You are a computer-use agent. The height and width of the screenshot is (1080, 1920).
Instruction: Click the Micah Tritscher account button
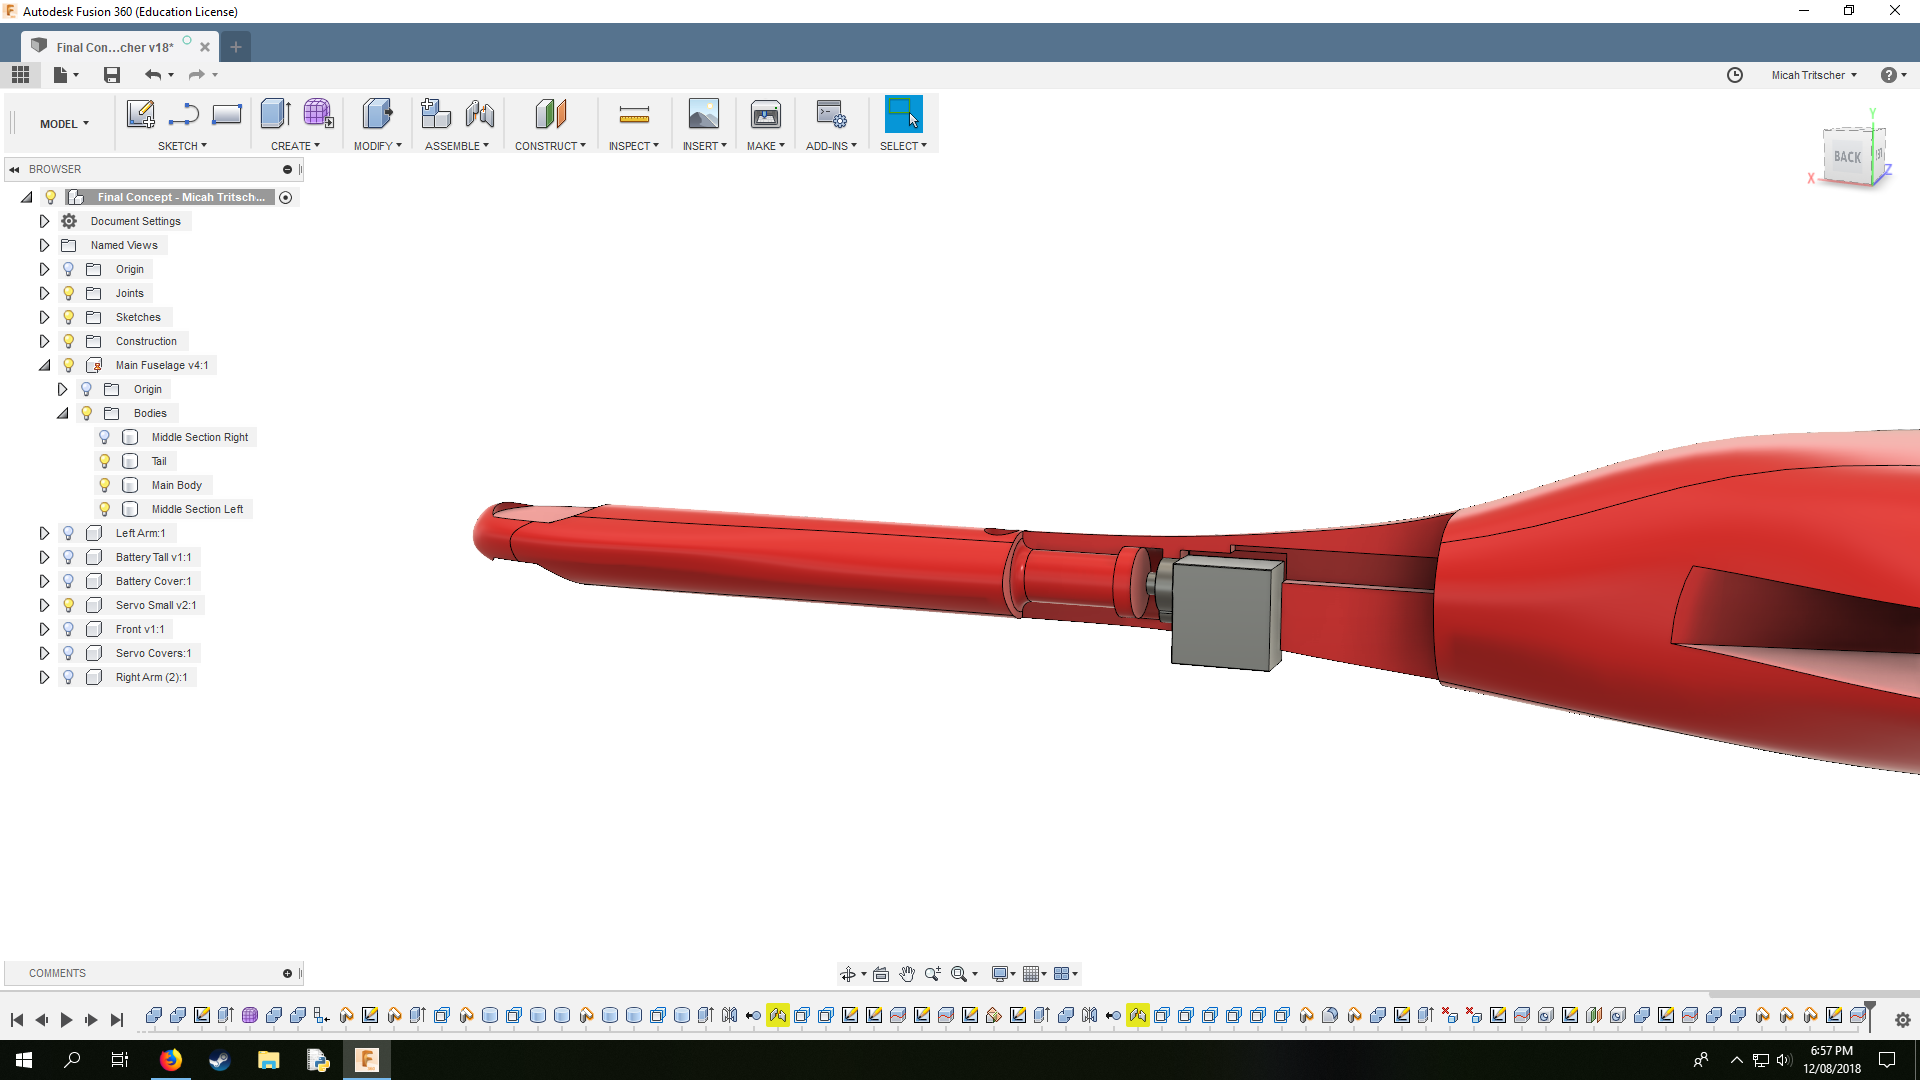[1813, 75]
